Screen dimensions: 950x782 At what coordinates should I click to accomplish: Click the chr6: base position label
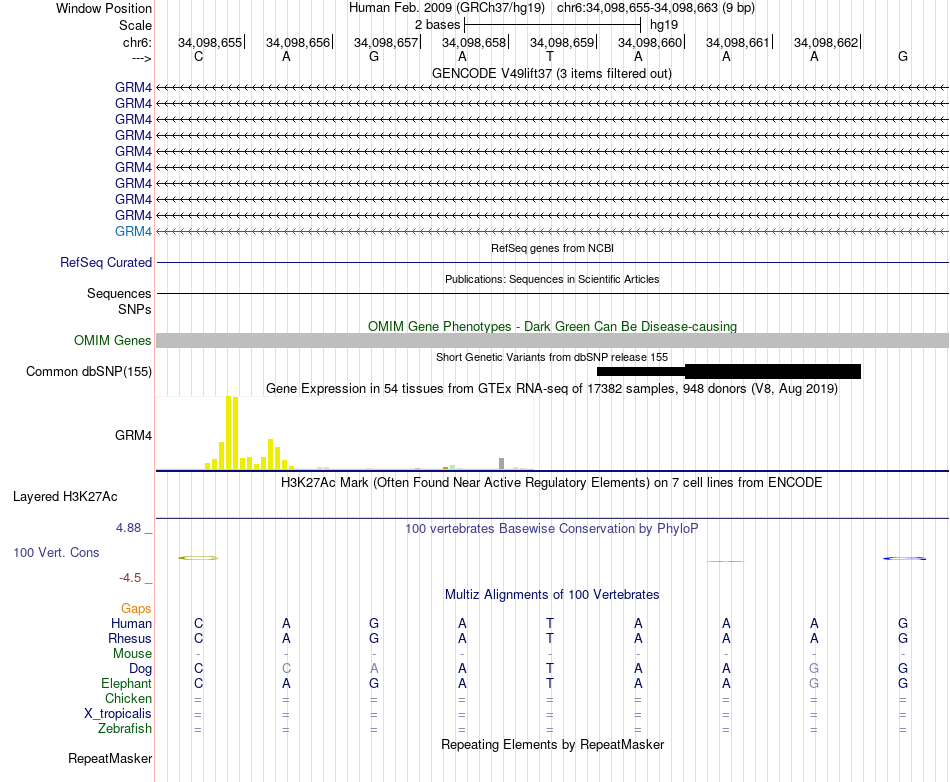[137, 42]
